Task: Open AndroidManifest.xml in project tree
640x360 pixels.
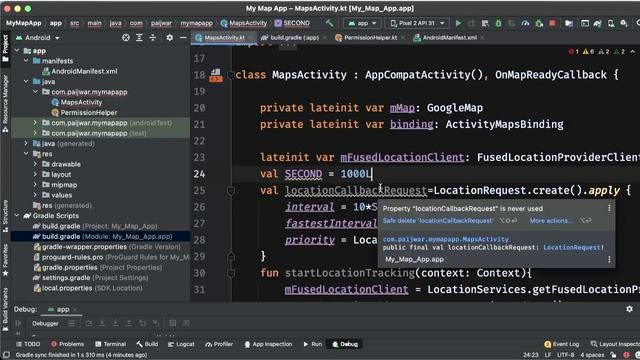Action: (80, 71)
